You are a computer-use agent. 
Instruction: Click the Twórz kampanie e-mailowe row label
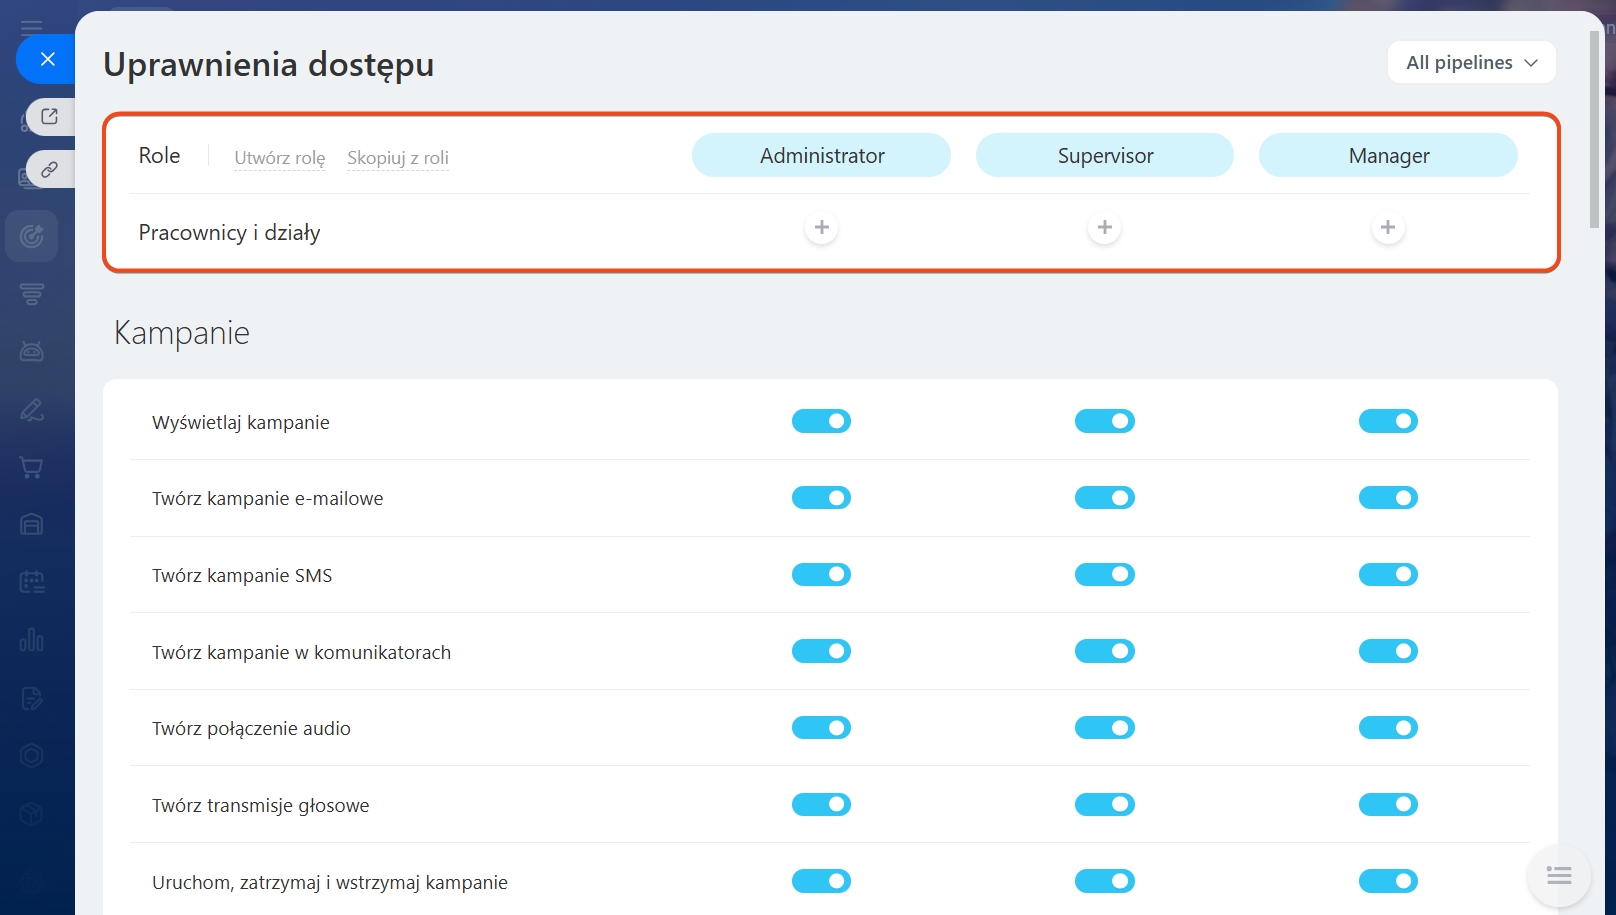[268, 498]
